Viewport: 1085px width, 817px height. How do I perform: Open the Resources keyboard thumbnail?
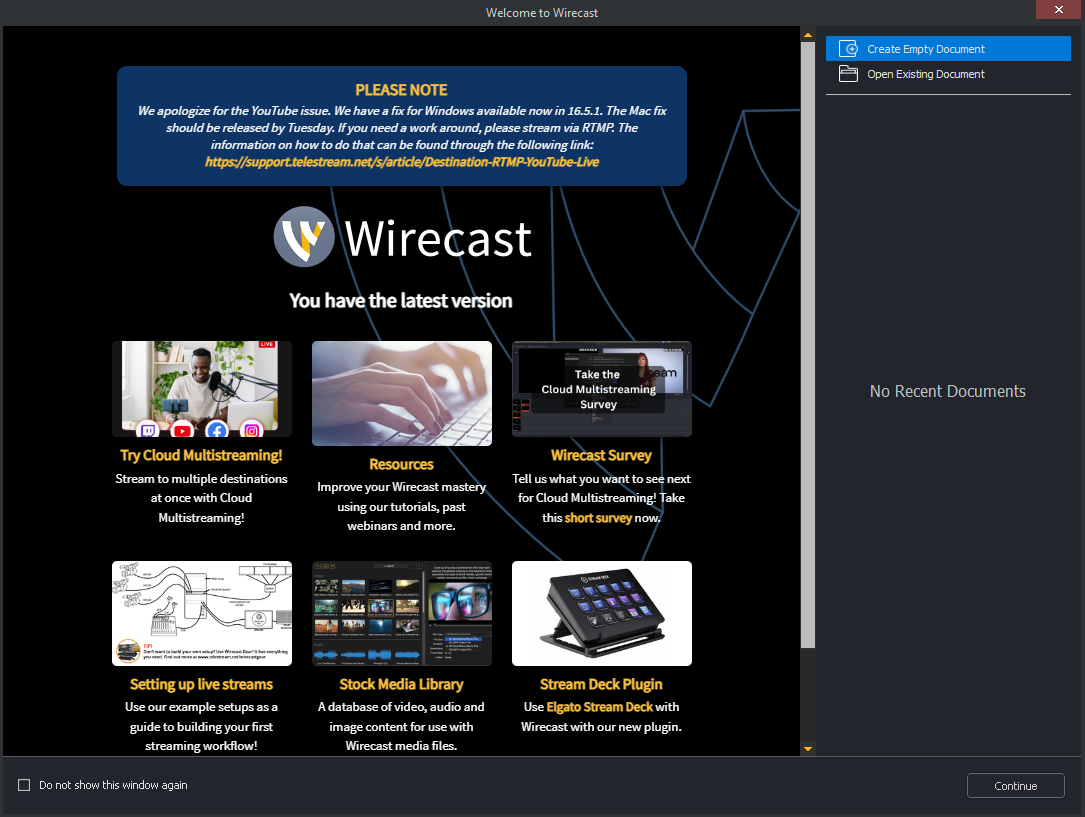402,393
